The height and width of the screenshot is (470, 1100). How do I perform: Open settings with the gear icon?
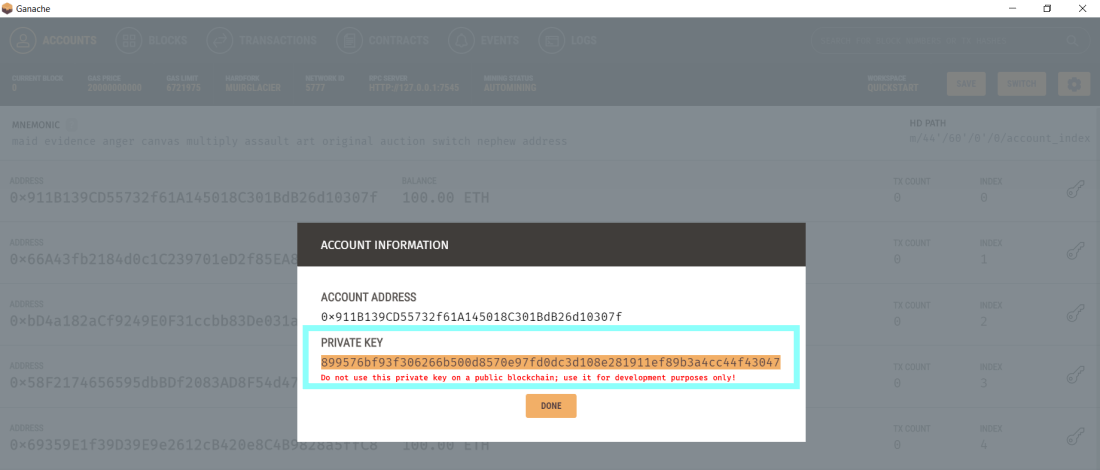click(x=1074, y=84)
